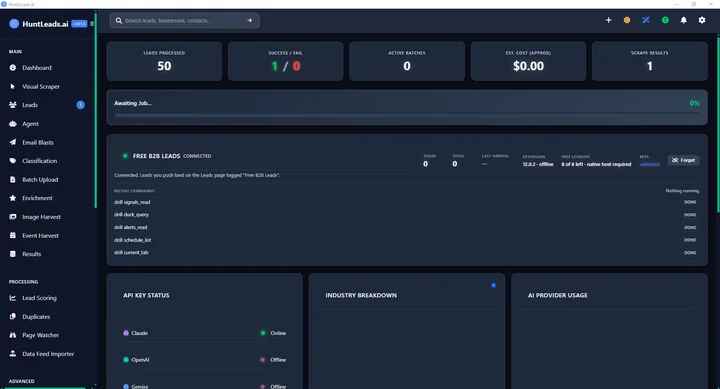720x389 pixels.
Task: Open settings with the gear icon
Action: point(702,20)
